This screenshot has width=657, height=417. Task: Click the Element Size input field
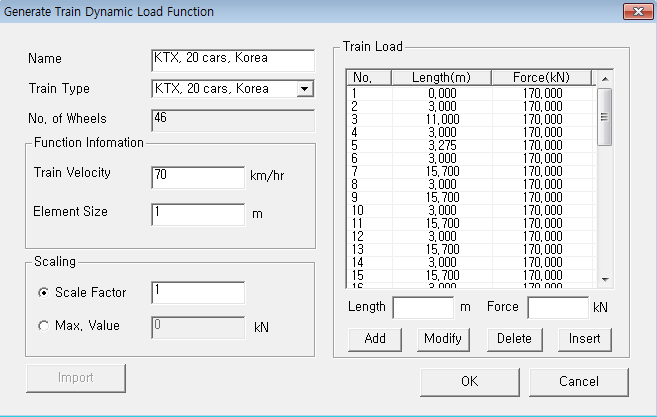coord(198,214)
